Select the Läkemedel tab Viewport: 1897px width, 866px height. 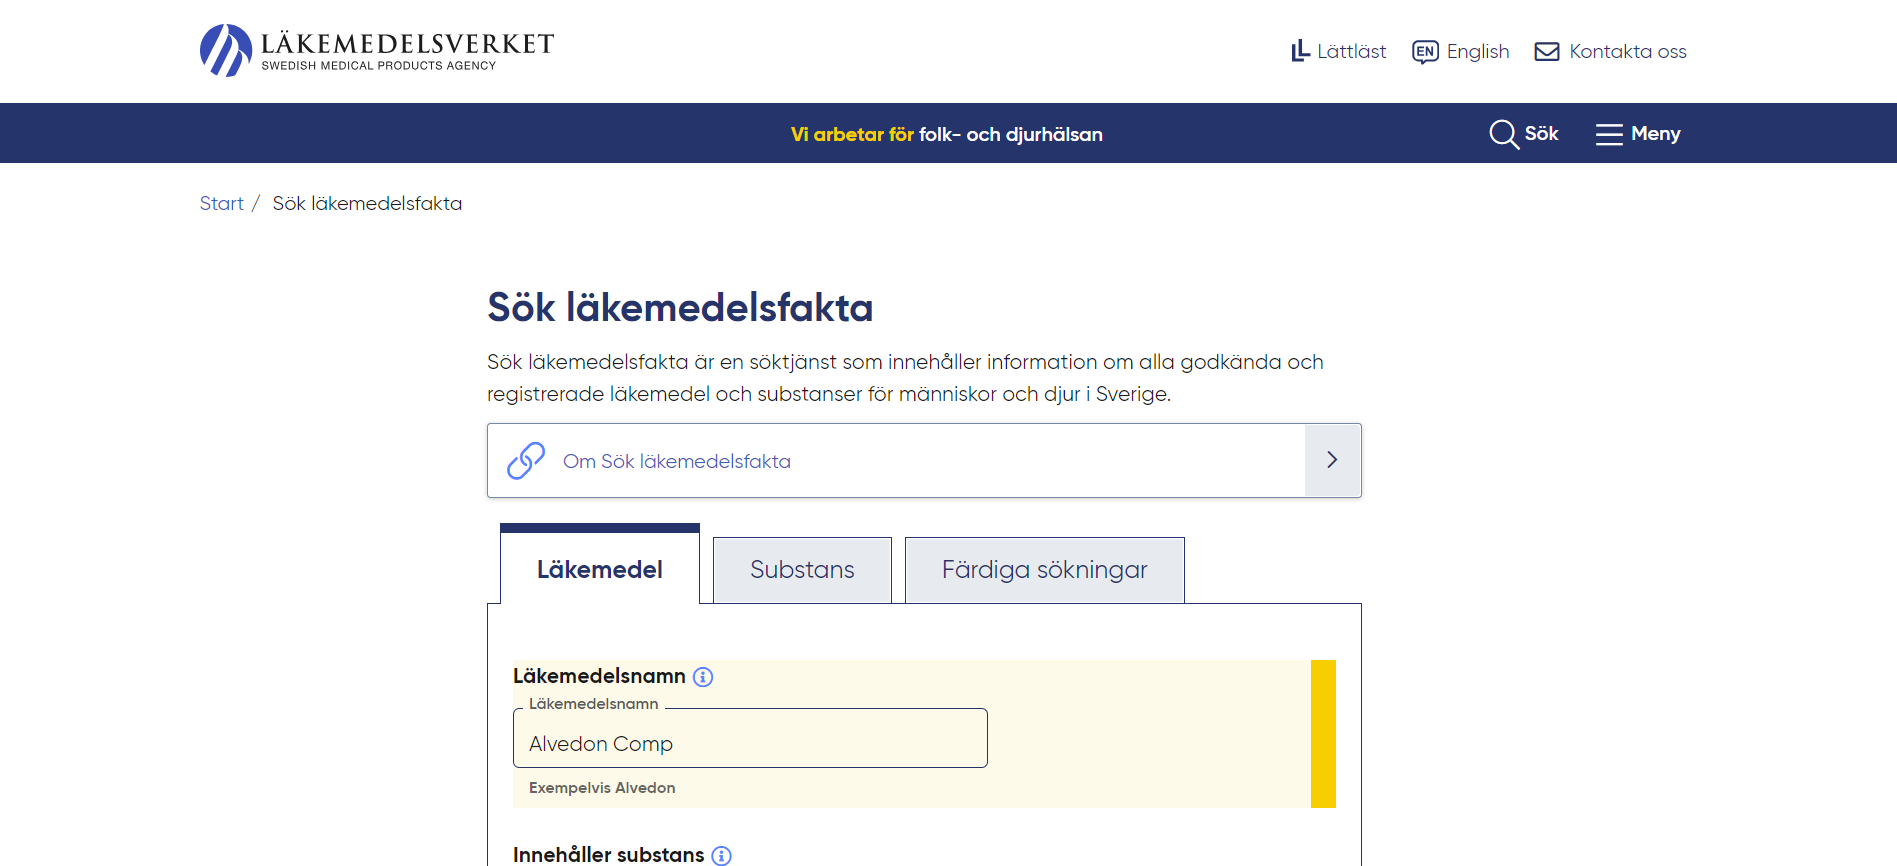[x=599, y=569]
